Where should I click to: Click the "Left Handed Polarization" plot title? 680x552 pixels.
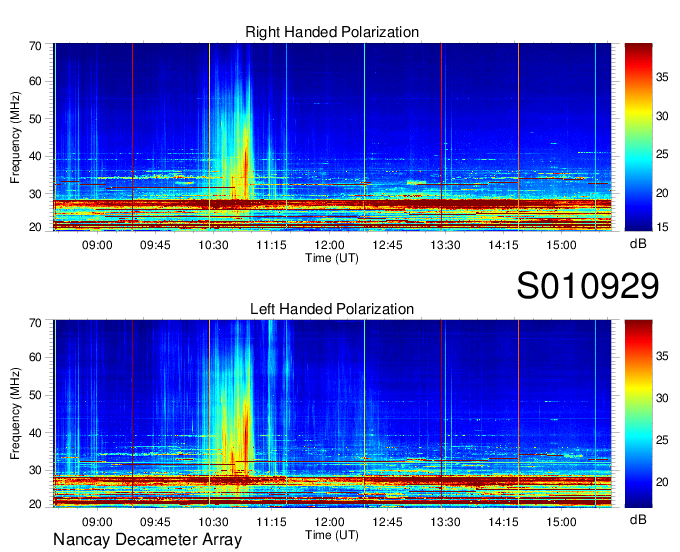332,309
